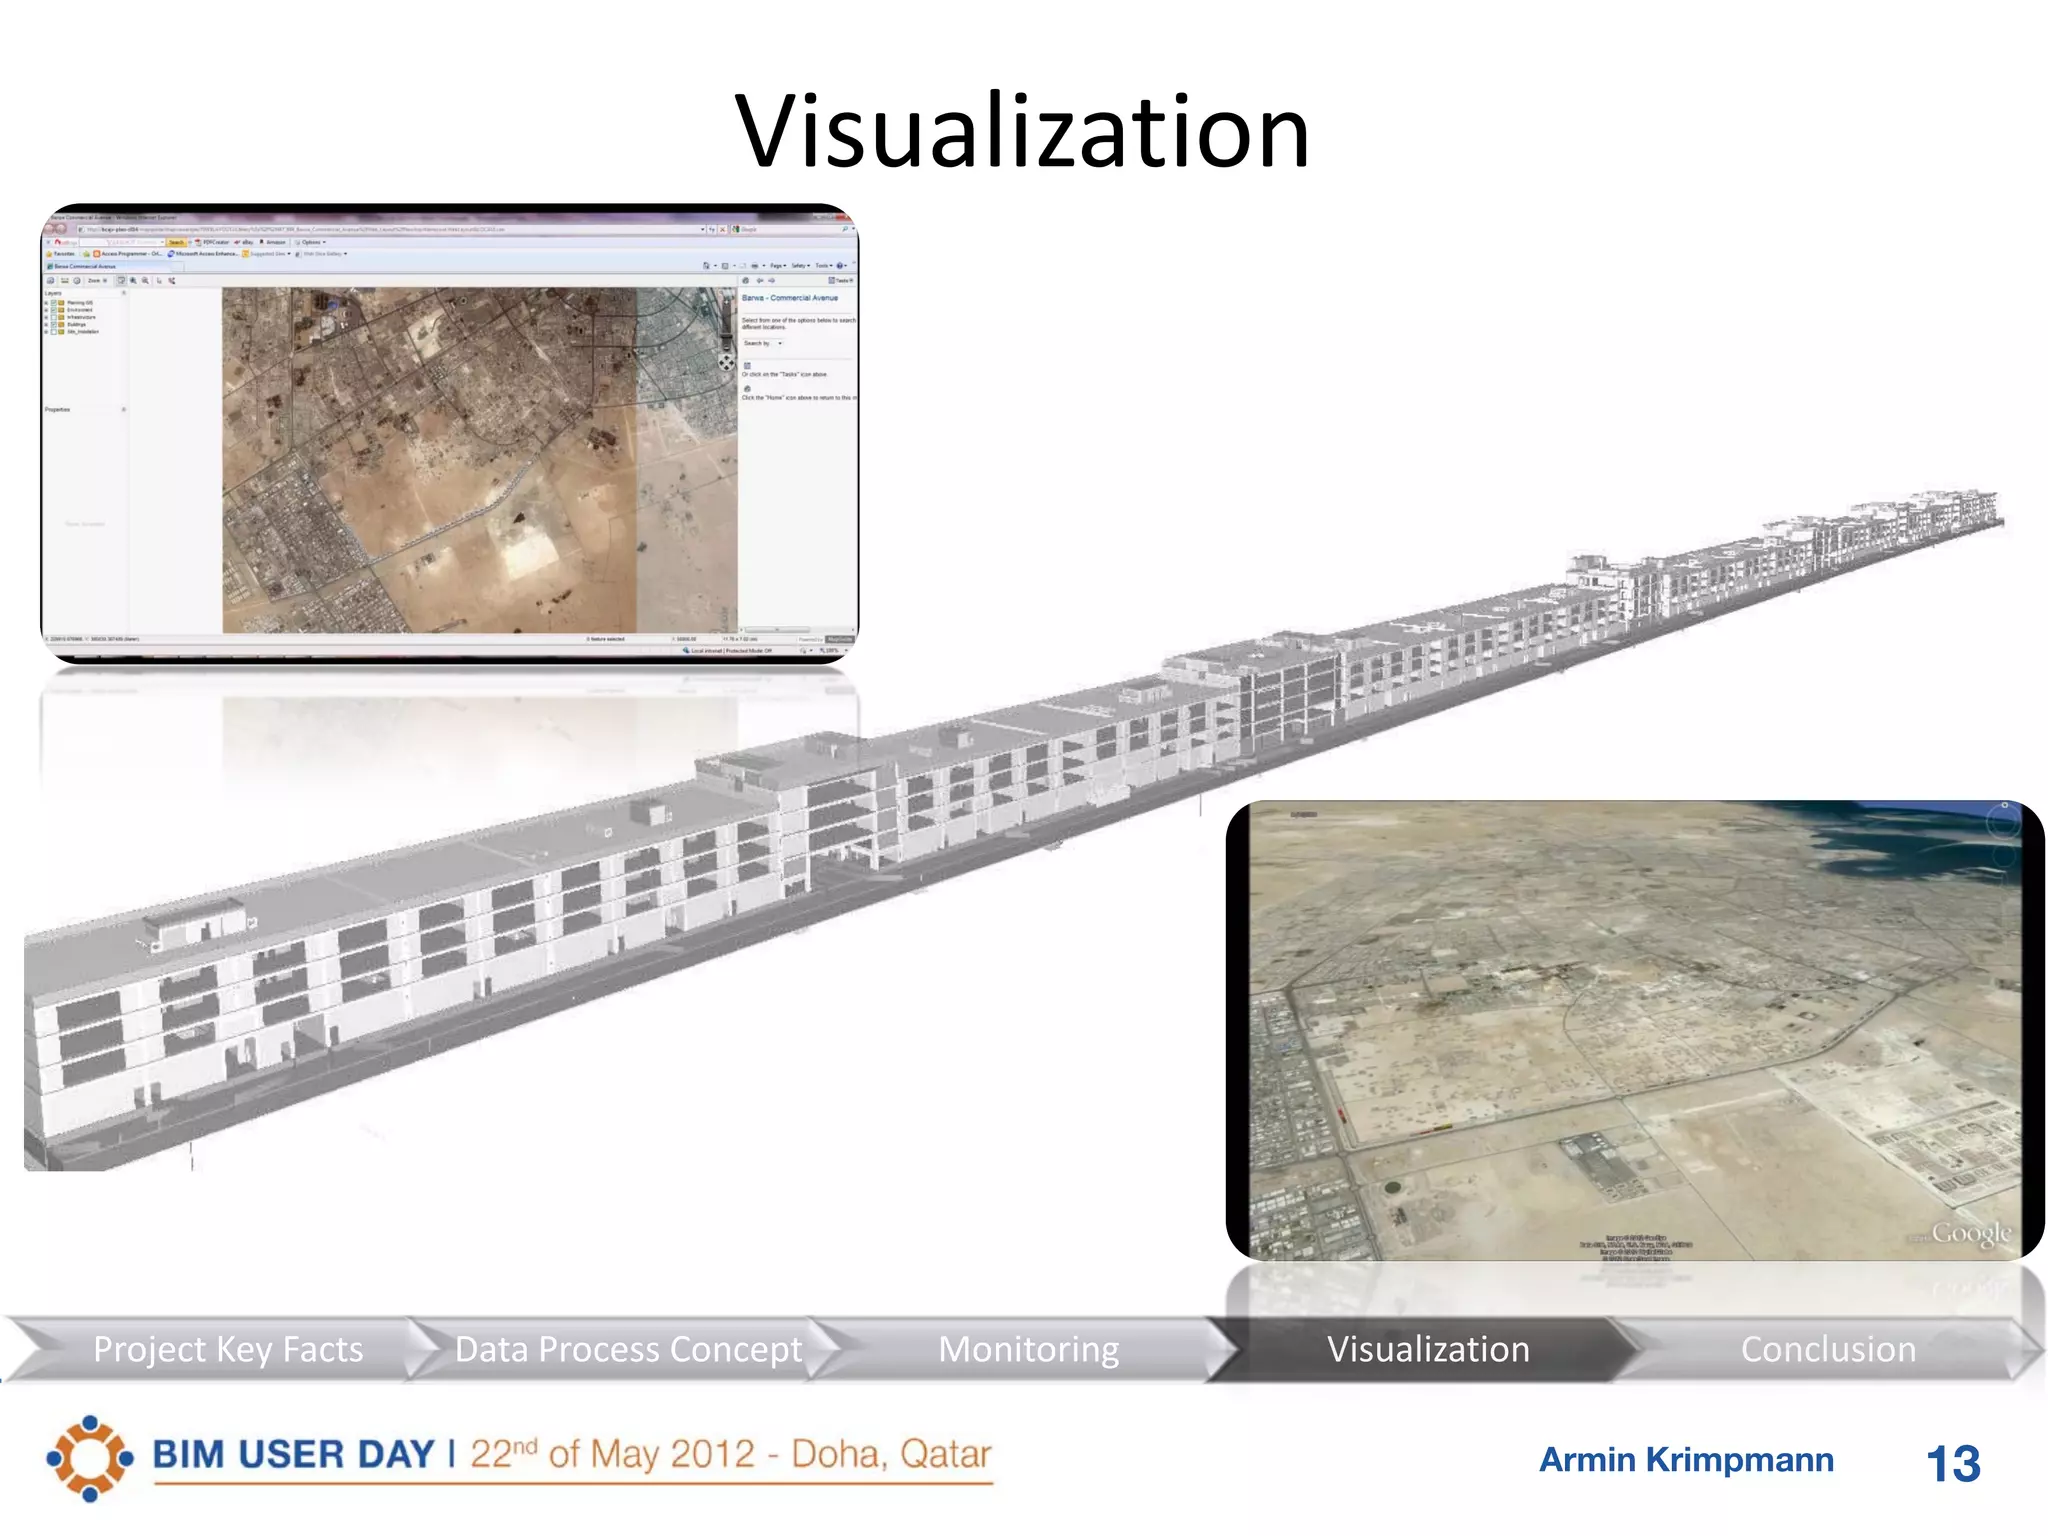Collapse the Properties panel
This screenshot has height=1536, width=2048.
[124, 409]
